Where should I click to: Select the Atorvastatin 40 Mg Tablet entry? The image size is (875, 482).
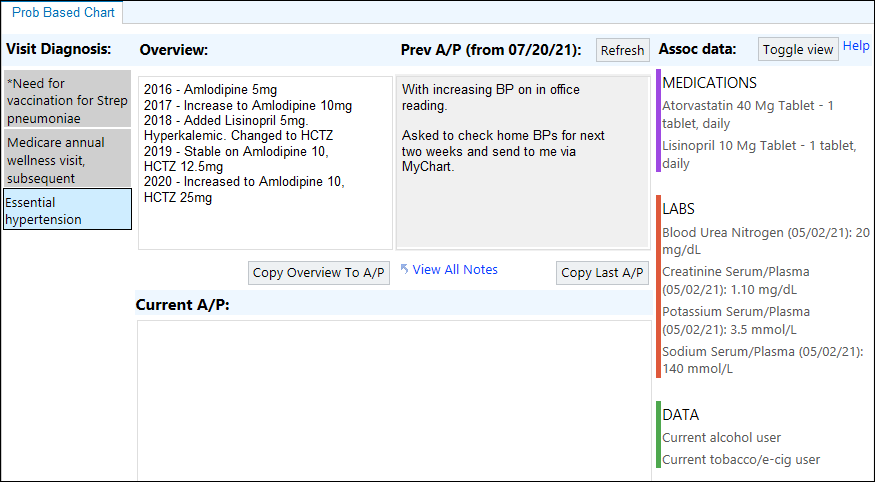[748, 114]
